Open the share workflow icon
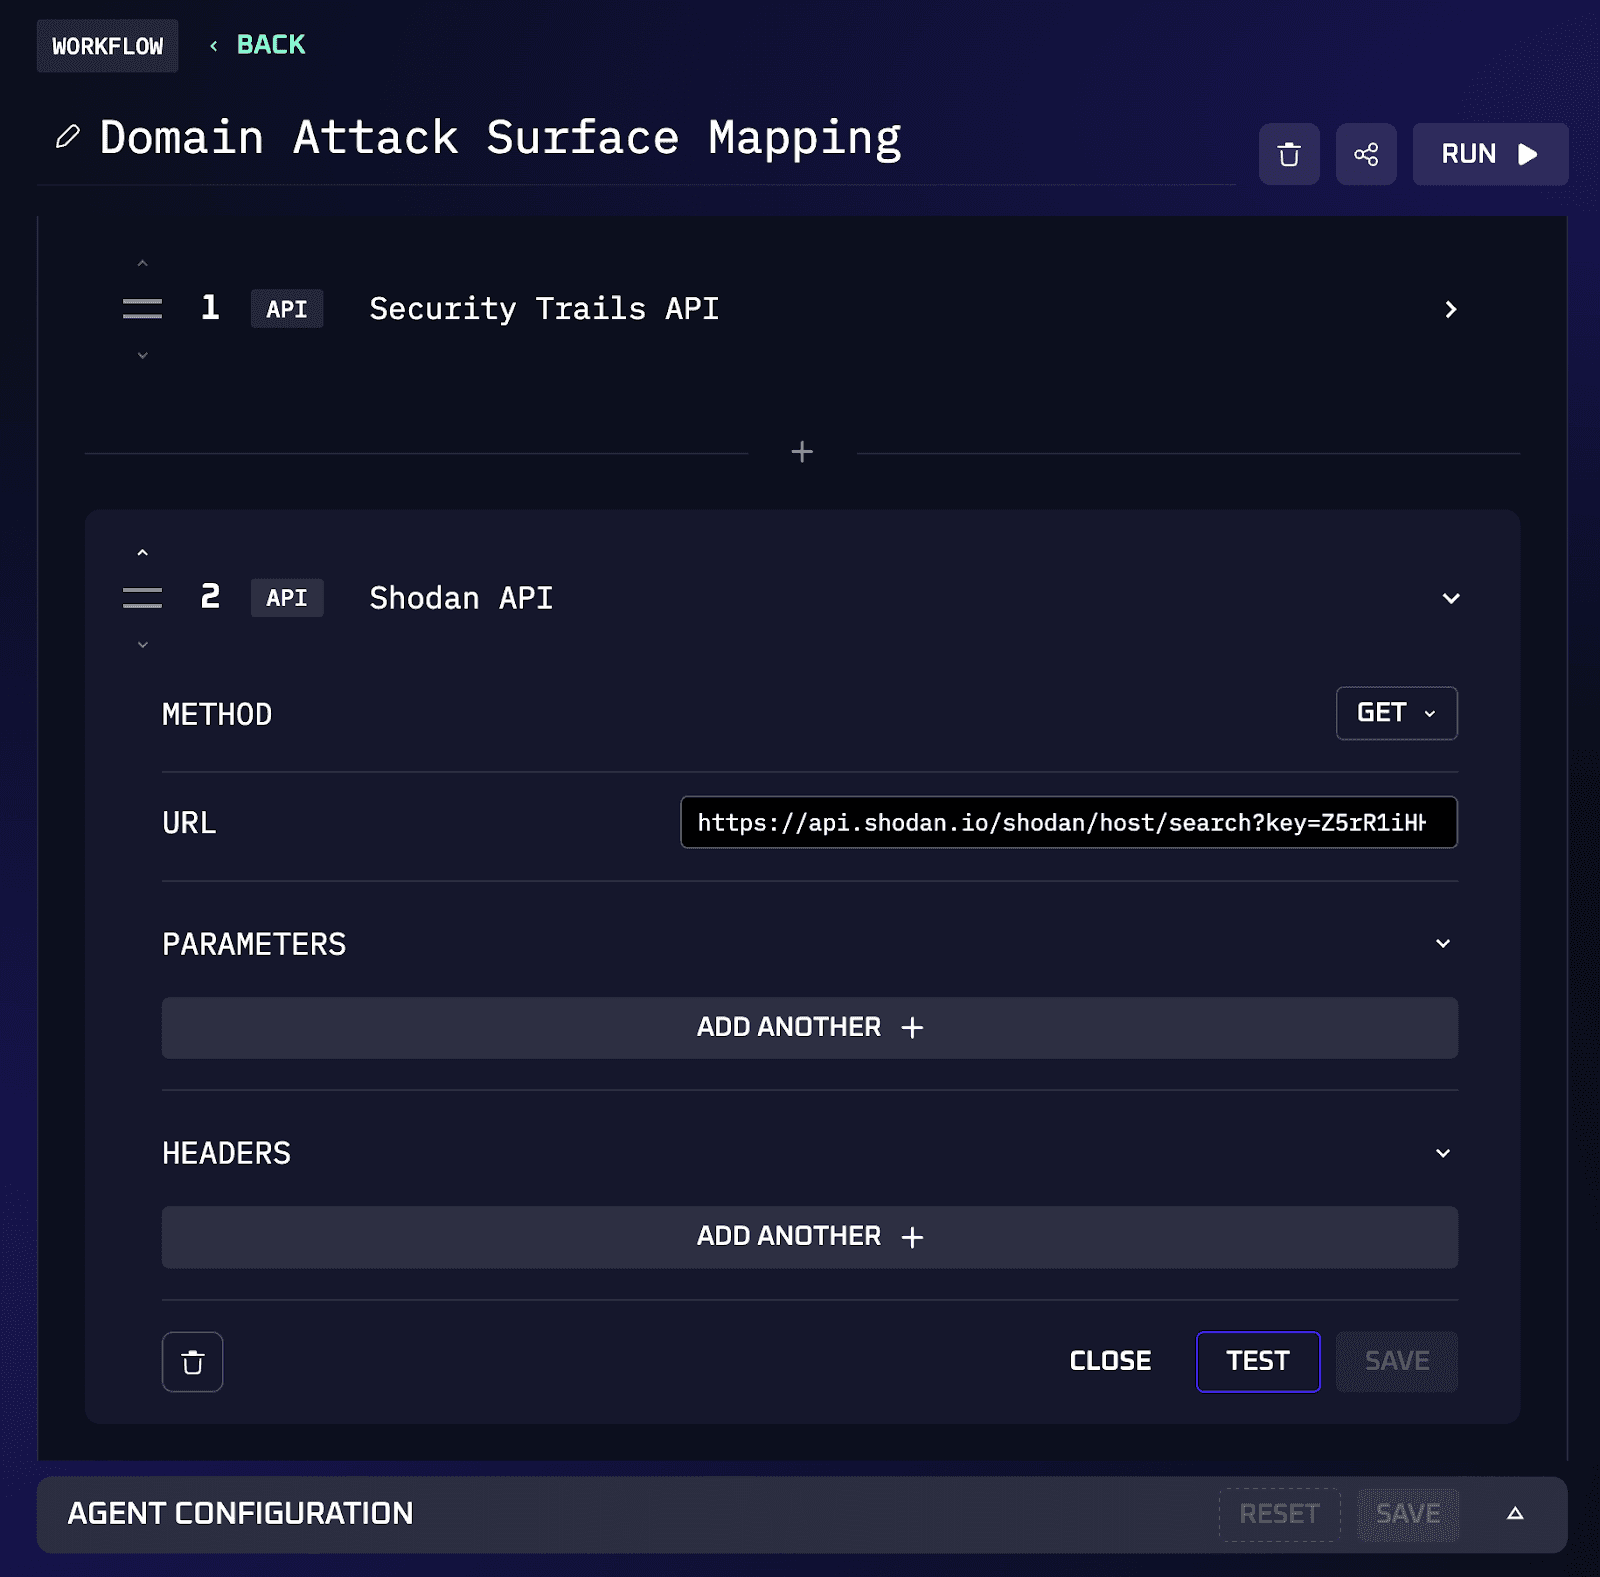1600x1577 pixels. pyautogui.click(x=1366, y=154)
